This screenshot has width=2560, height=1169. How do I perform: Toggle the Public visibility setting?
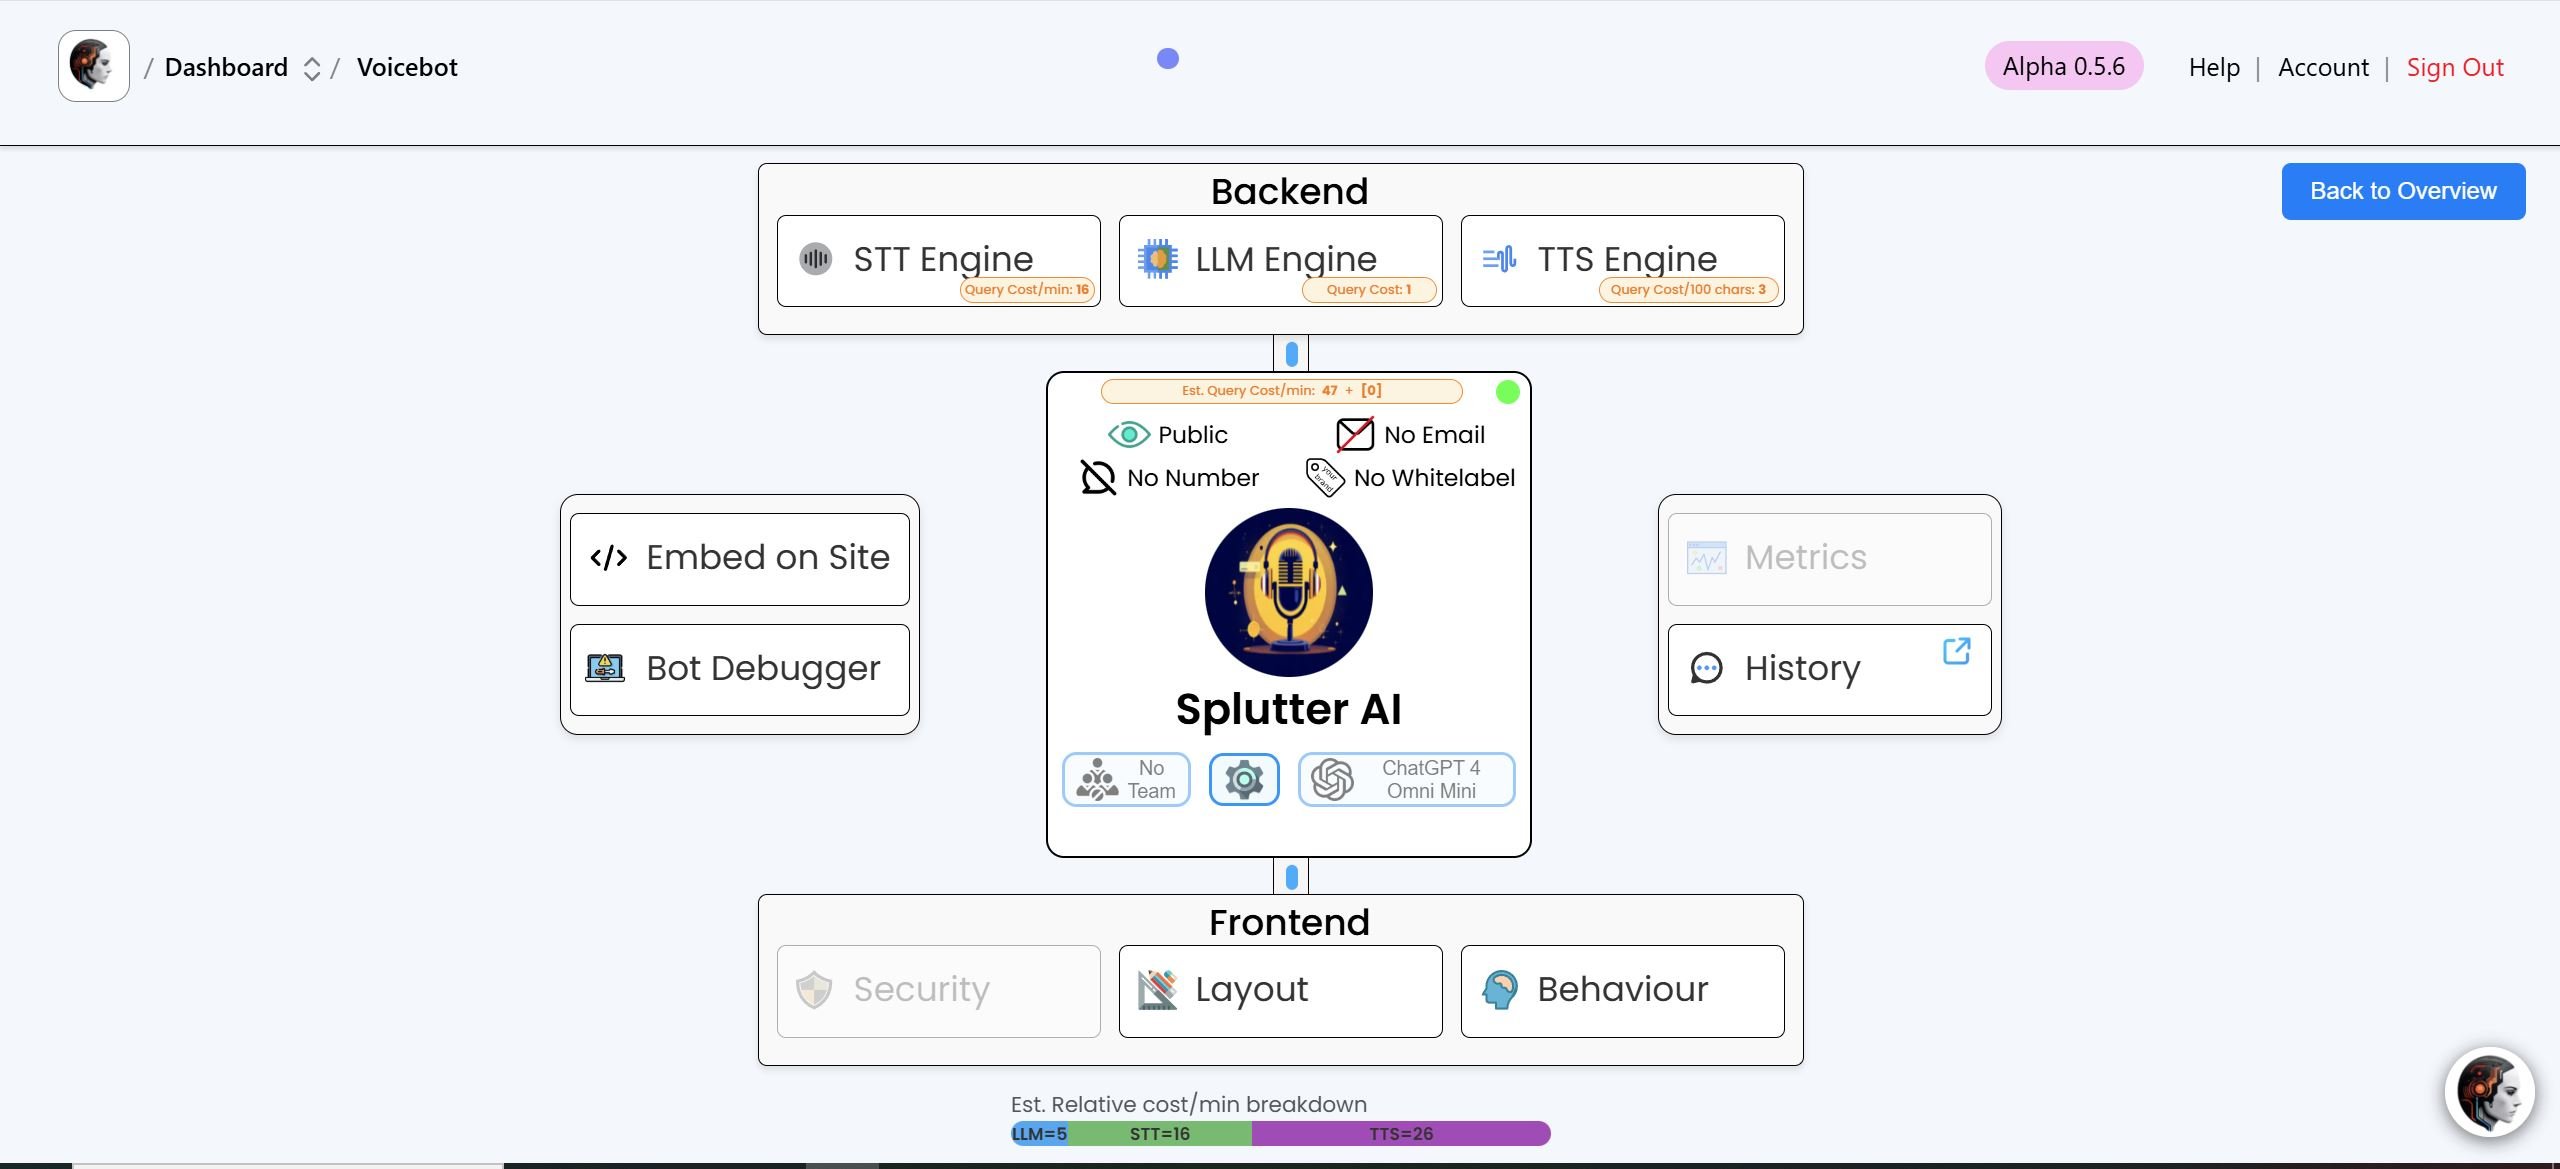(x=1166, y=434)
